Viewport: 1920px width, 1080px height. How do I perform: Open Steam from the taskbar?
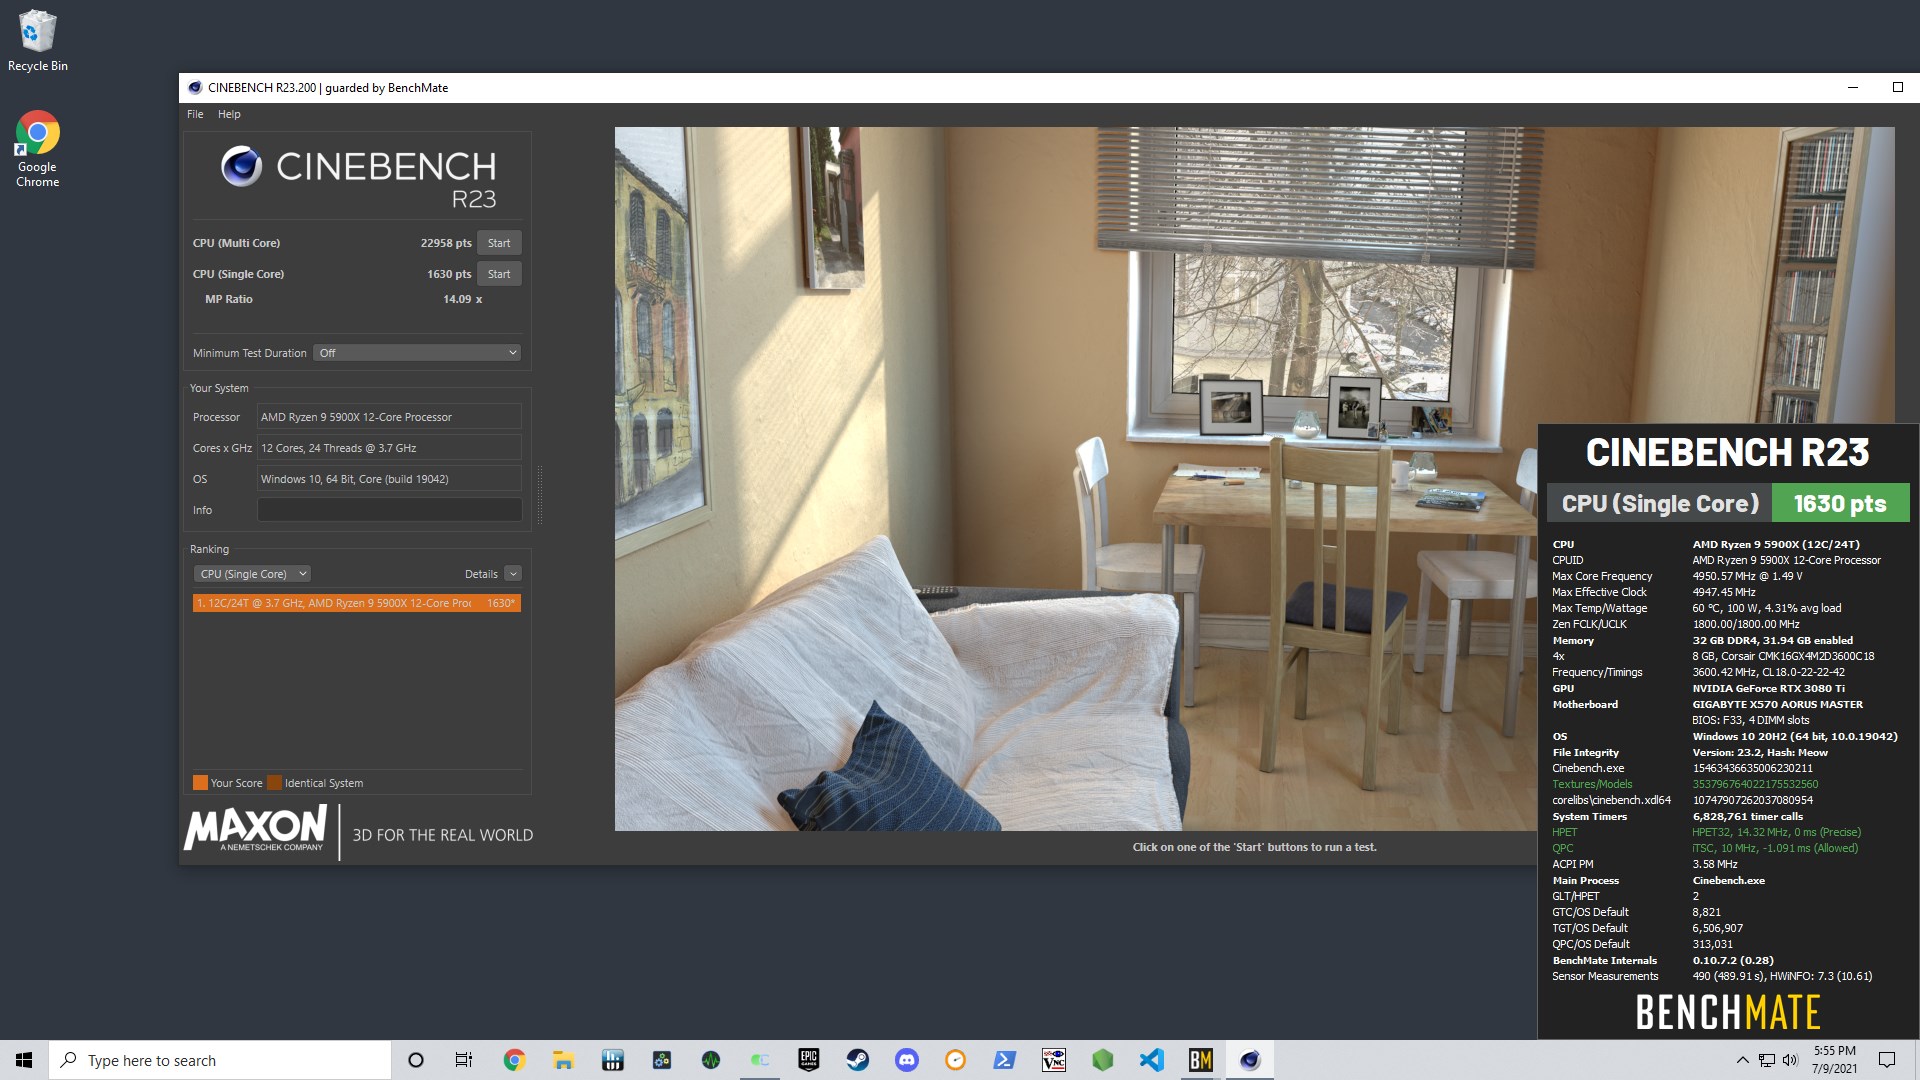coord(858,1060)
